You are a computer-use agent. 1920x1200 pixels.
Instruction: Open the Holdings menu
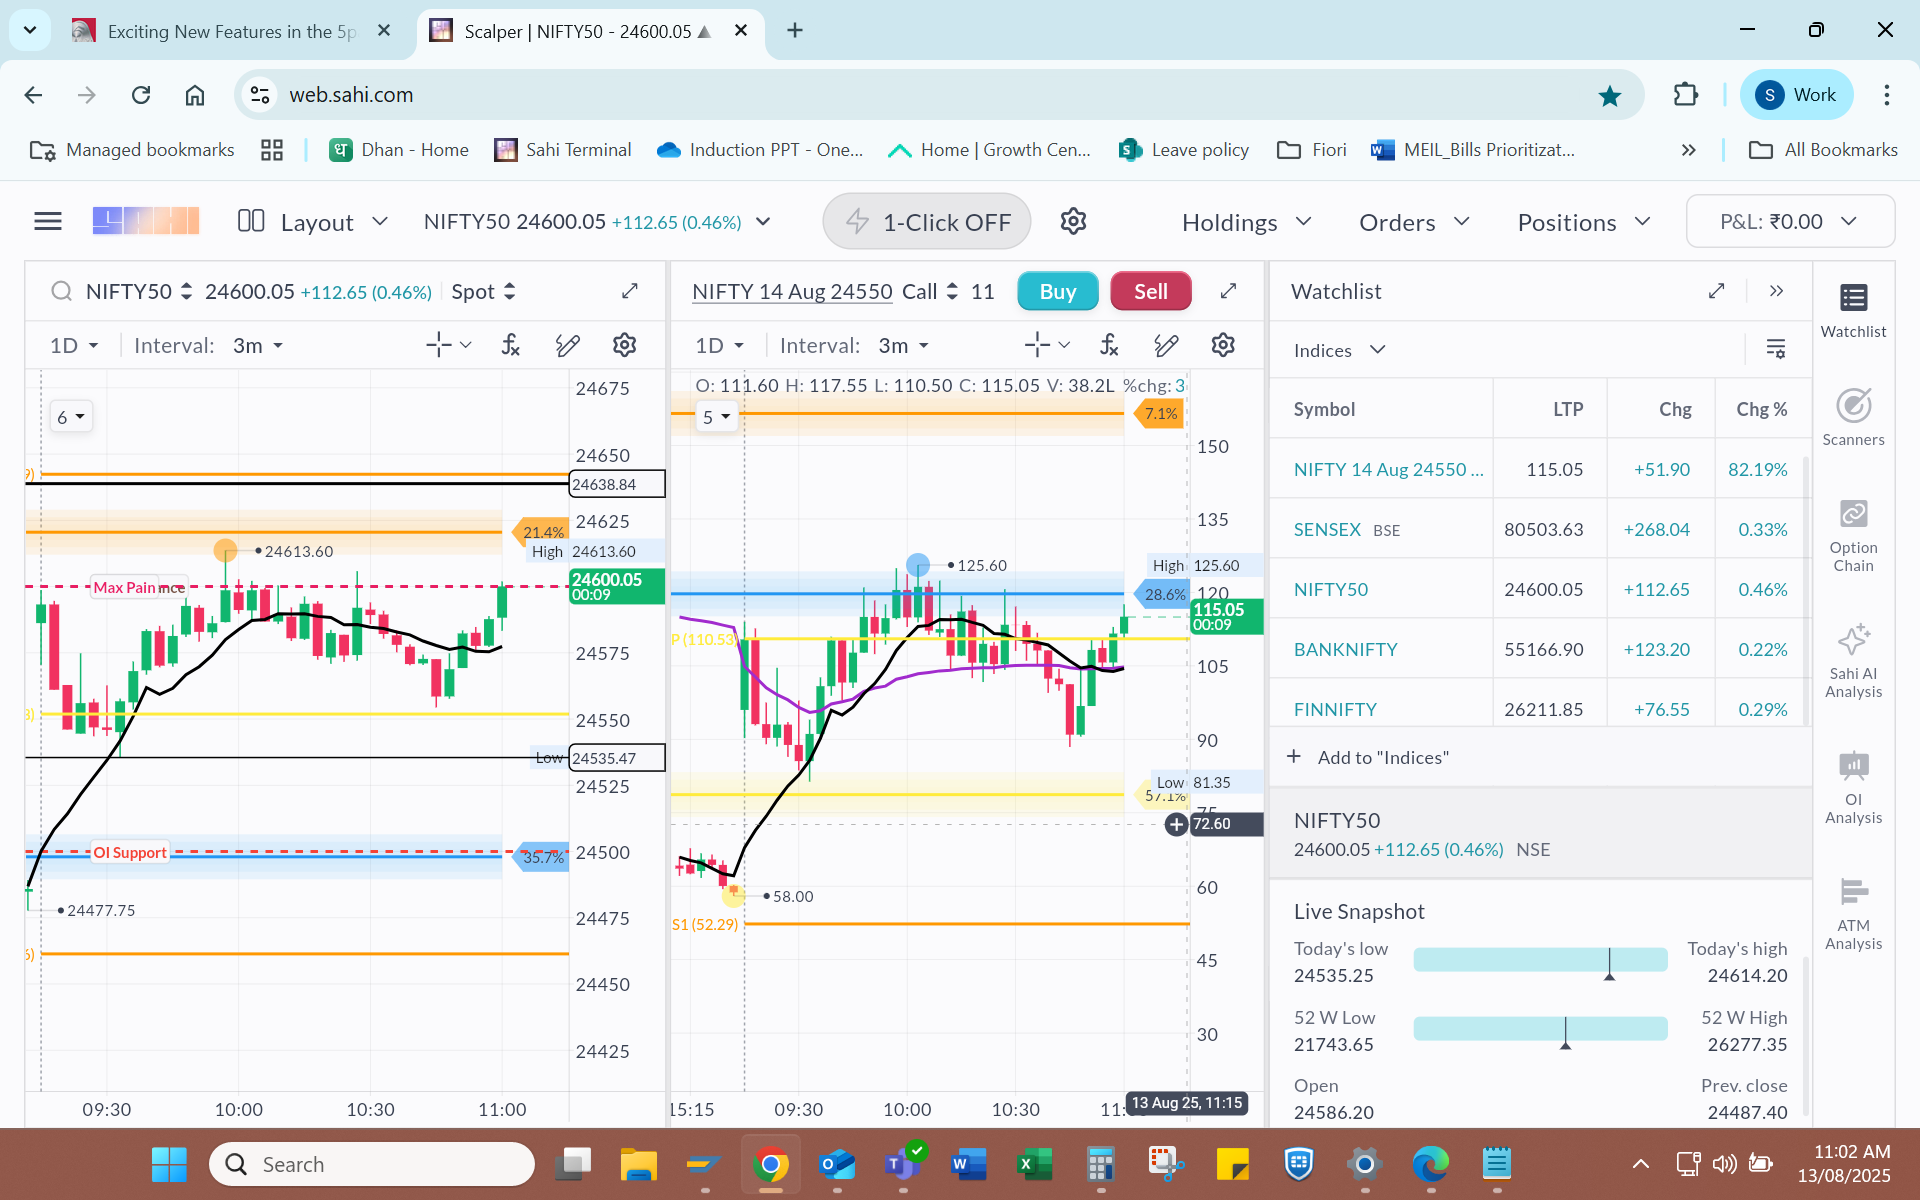[1245, 222]
